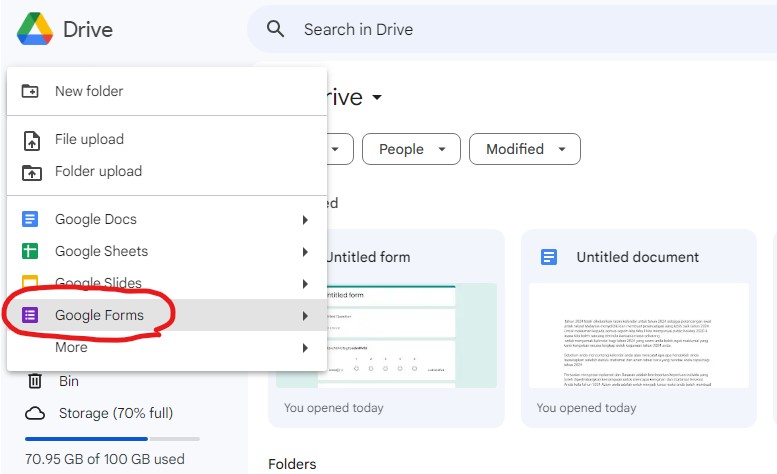Expand the Google Docs submenu arrow
Image resolution: width=777 pixels, height=474 pixels.
305,220
